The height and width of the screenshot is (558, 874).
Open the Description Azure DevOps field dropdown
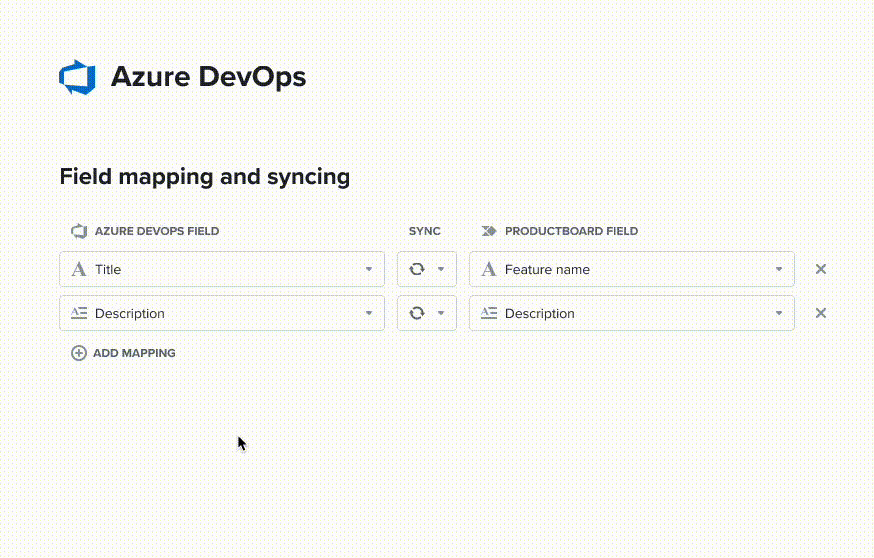pos(222,313)
